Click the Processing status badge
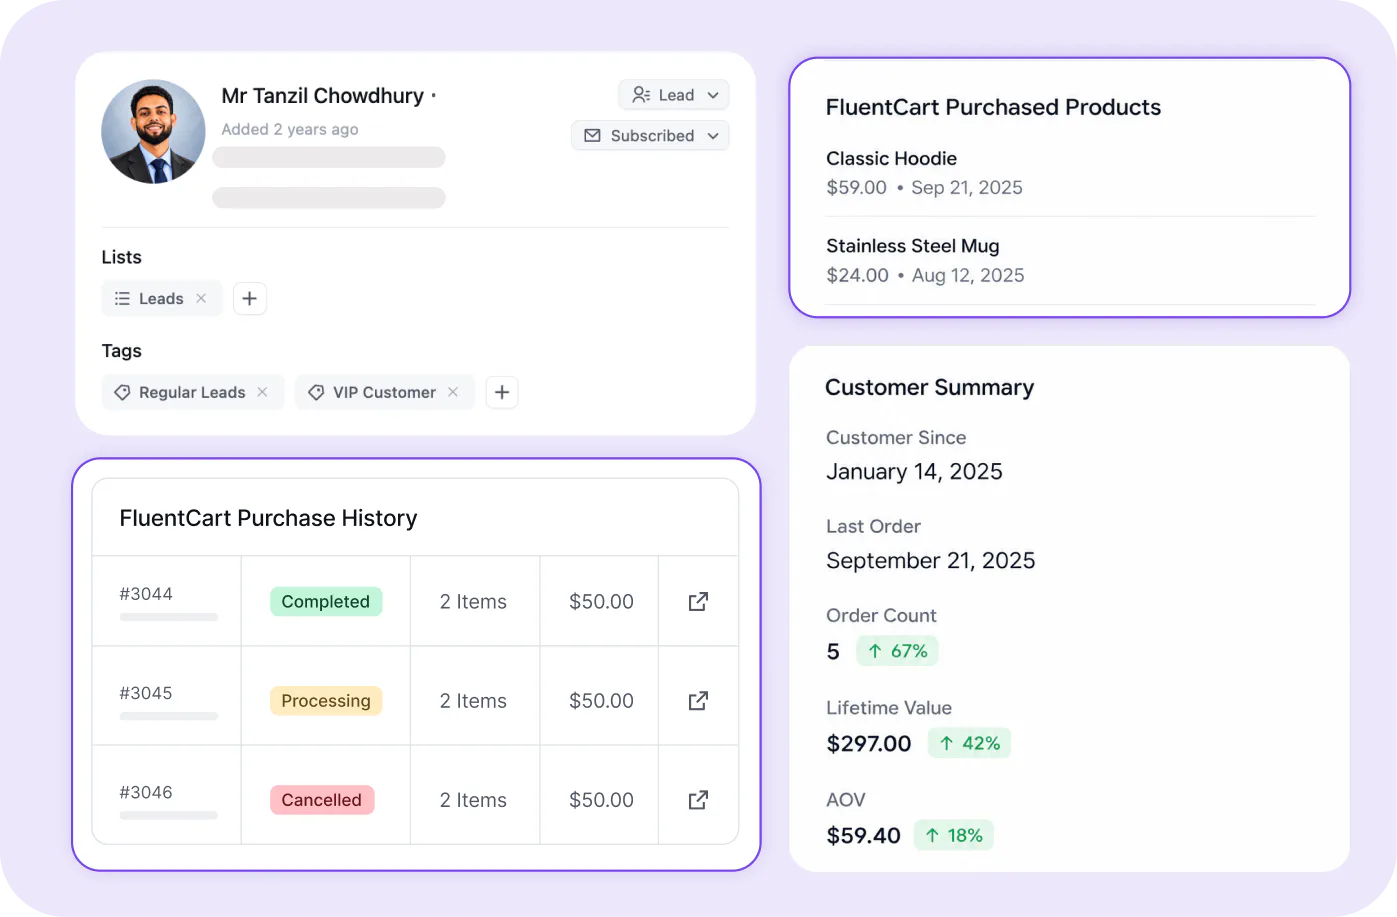Screen dimensions: 1397x917 coord(326,700)
